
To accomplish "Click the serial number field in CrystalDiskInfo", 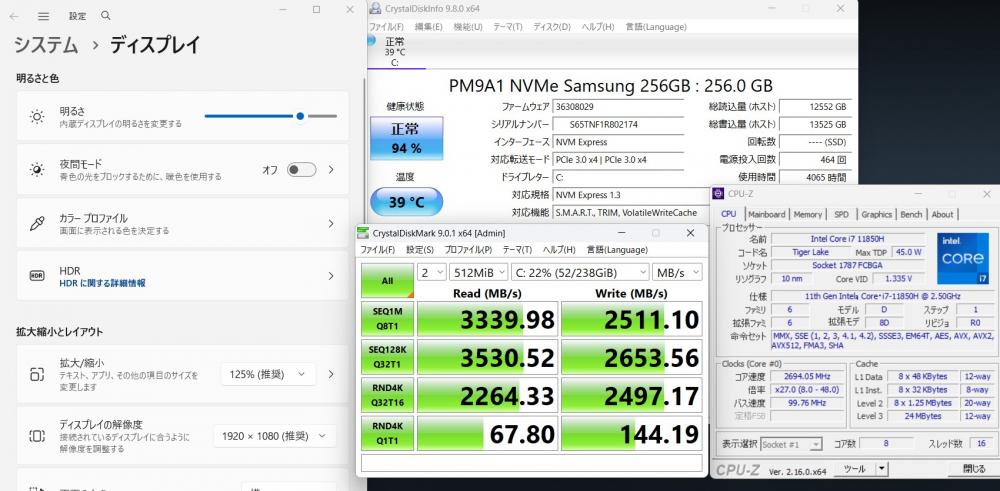I will coord(618,124).
